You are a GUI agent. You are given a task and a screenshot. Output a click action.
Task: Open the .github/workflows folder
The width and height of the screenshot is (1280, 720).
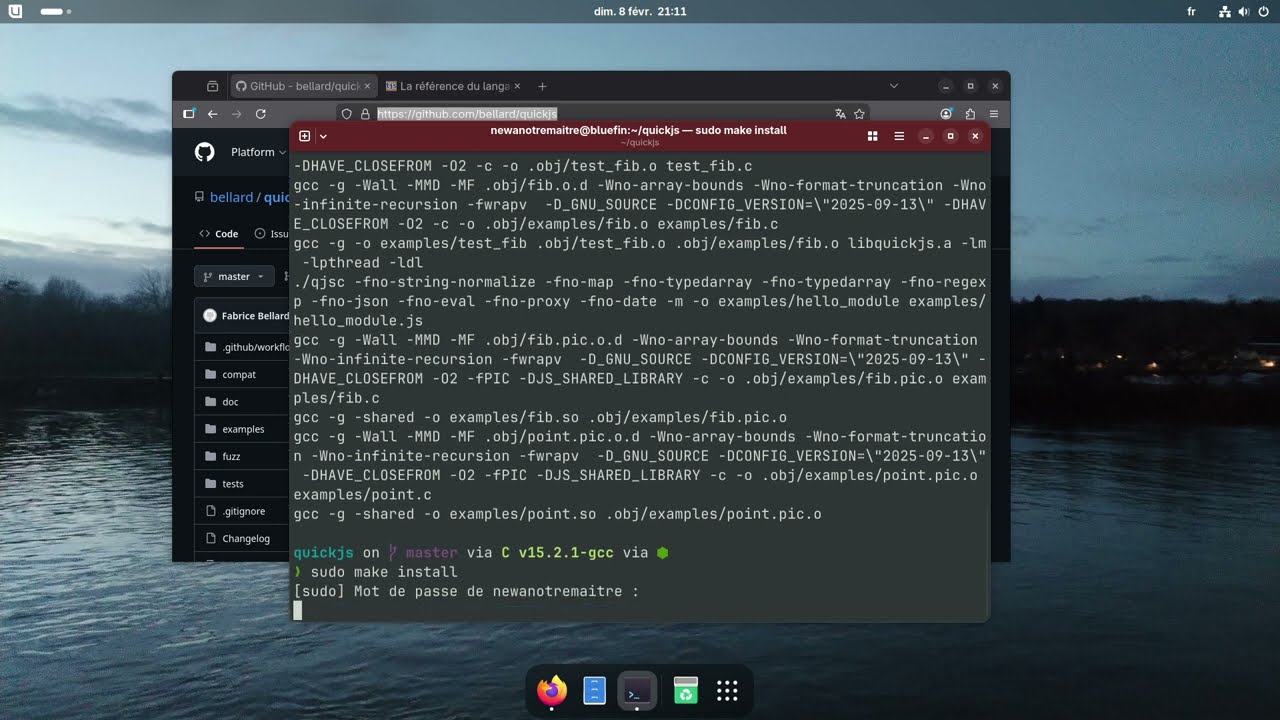(x=256, y=347)
